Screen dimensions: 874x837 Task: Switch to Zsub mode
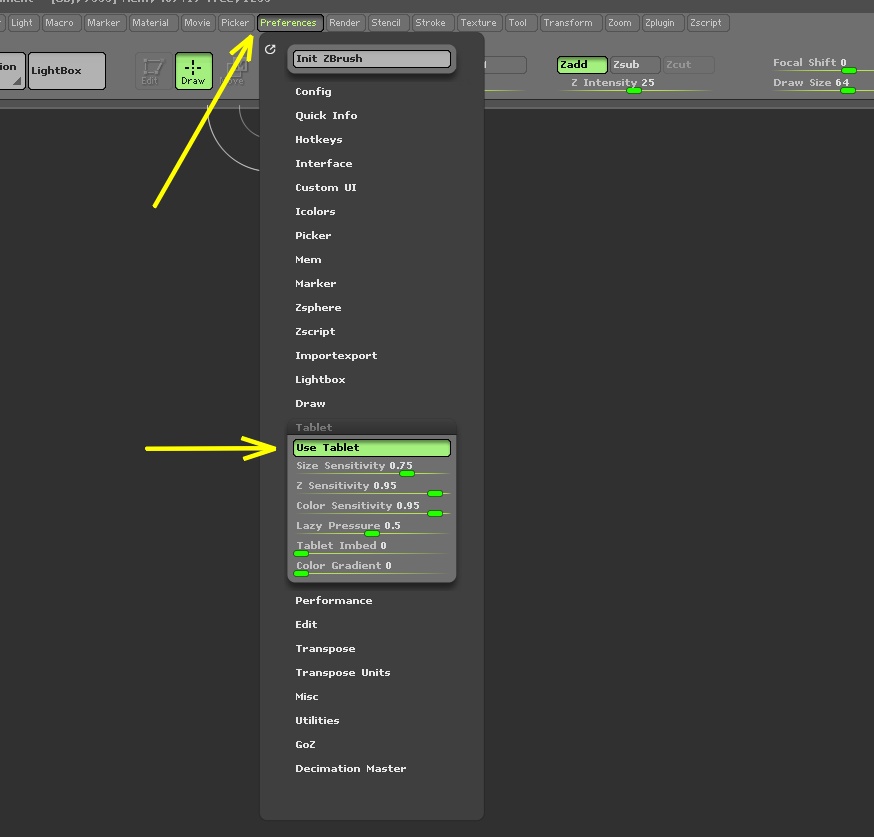[x=635, y=65]
